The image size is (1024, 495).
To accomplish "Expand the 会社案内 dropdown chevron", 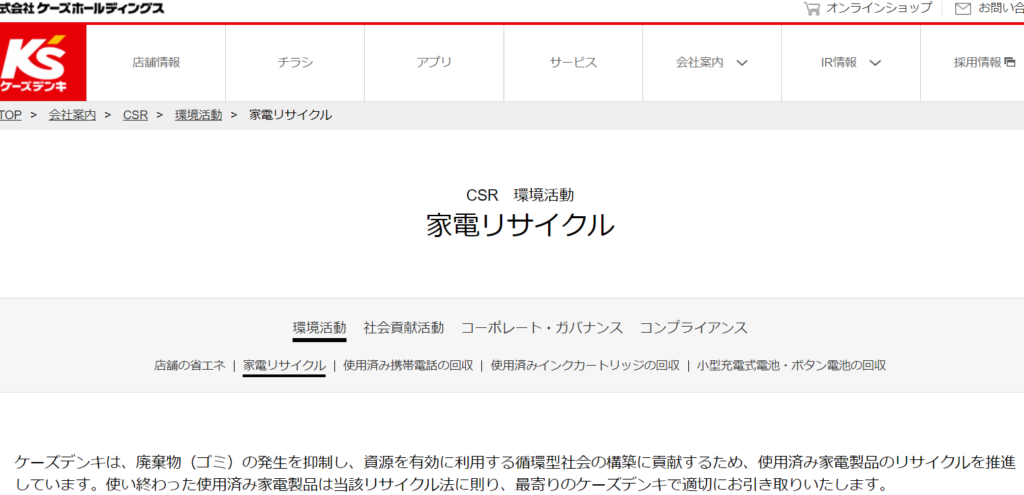I will click(x=741, y=63).
